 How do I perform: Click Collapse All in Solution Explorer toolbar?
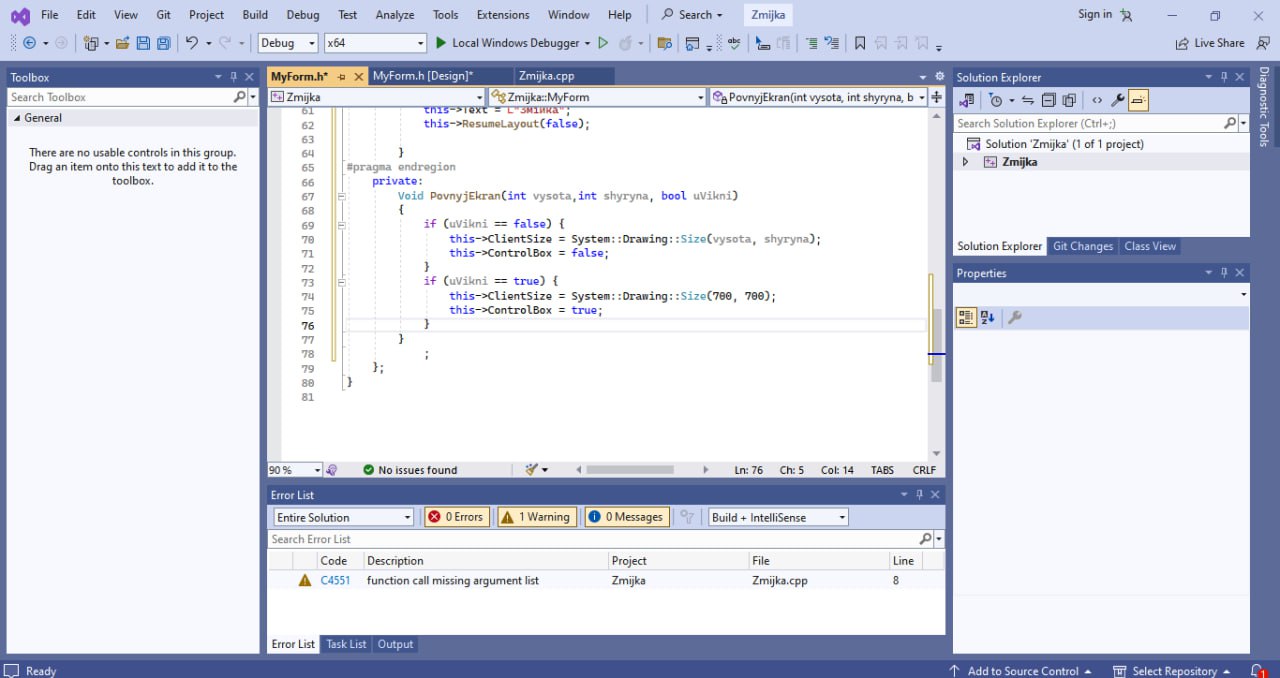pyautogui.click(x=1048, y=100)
